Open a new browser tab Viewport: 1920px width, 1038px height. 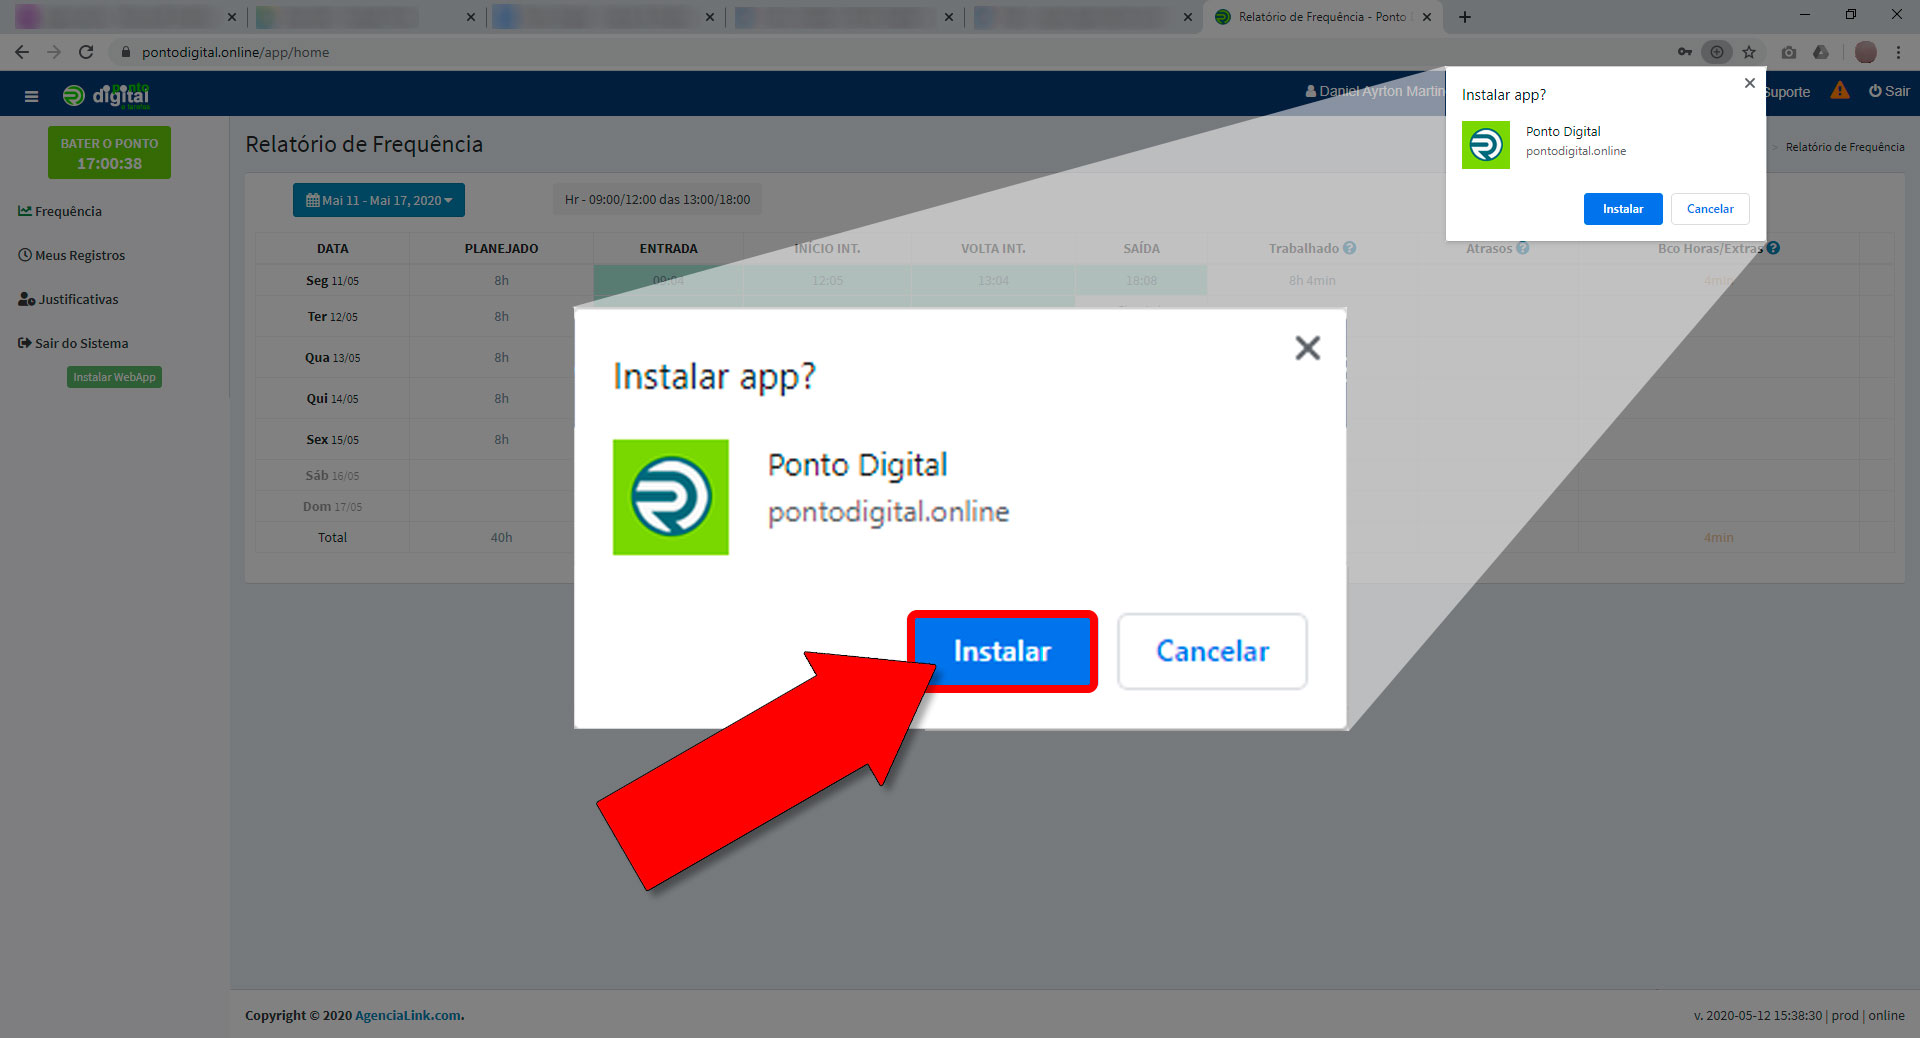(1464, 17)
